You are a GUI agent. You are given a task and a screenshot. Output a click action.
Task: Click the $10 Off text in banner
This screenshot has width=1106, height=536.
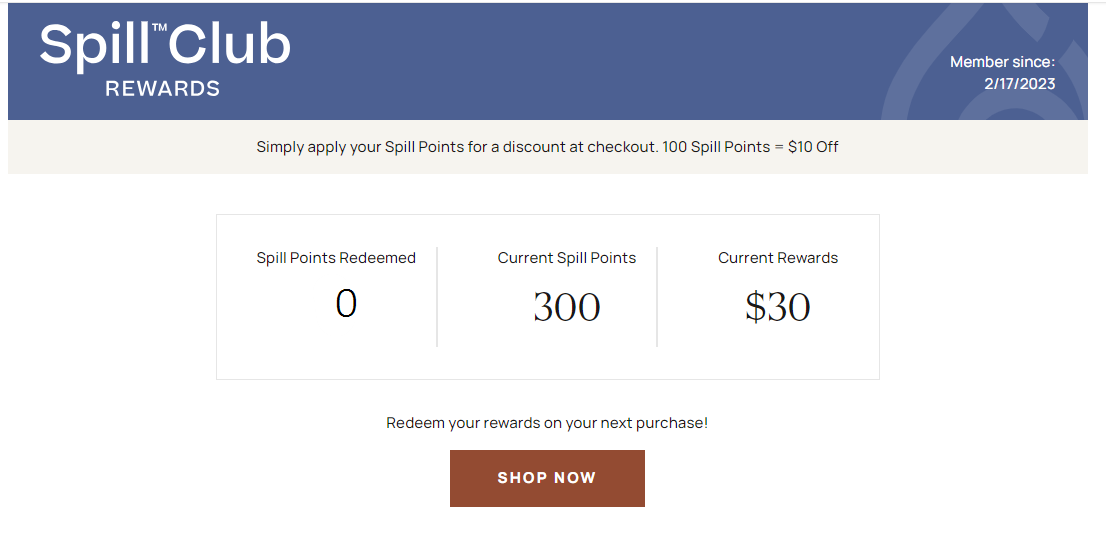pyautogui.click(x=813, y=147)
